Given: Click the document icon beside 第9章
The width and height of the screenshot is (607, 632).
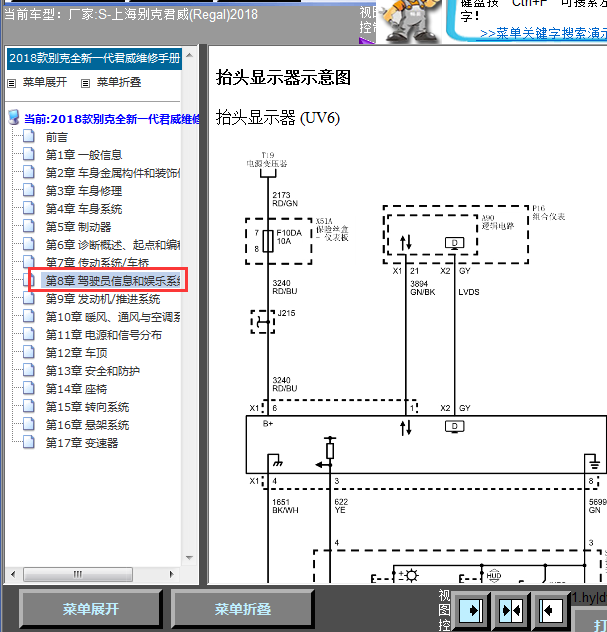Looking at the screenshot, I should coord(29,298).
